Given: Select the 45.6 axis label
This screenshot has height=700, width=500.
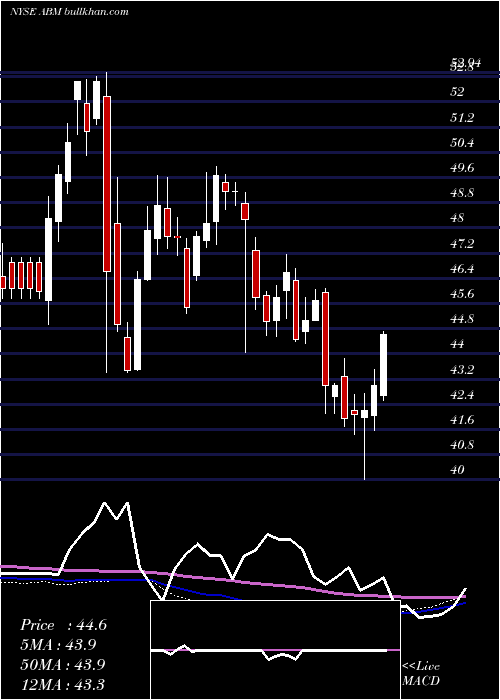Looking at the screenshot, I should (461, 294).
